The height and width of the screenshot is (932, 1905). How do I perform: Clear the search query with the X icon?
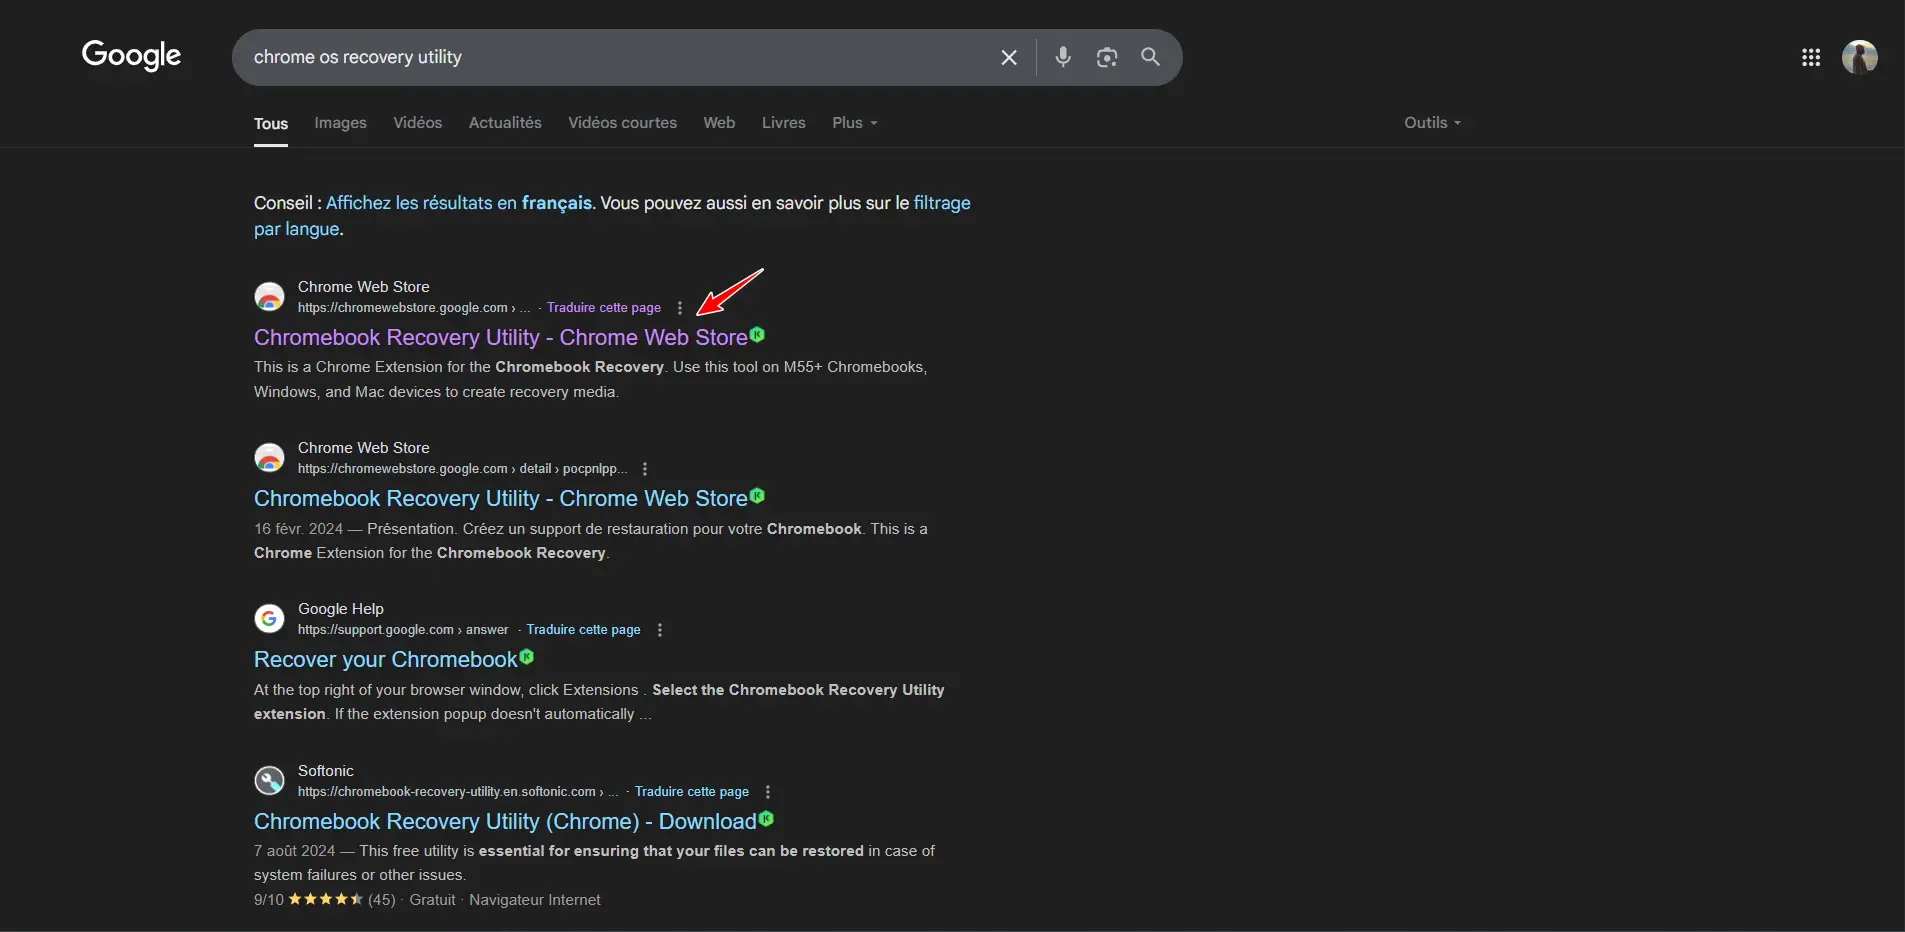[1008, 58]
